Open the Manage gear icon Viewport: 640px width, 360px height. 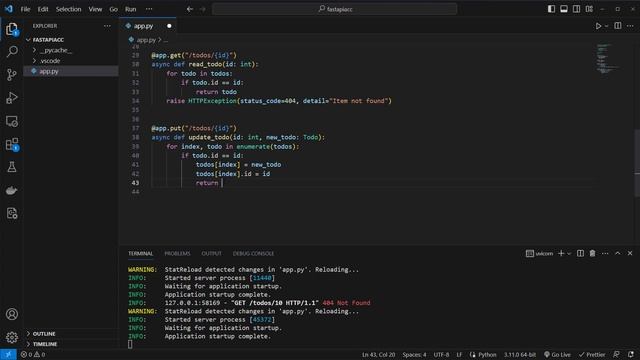[12, 337]
